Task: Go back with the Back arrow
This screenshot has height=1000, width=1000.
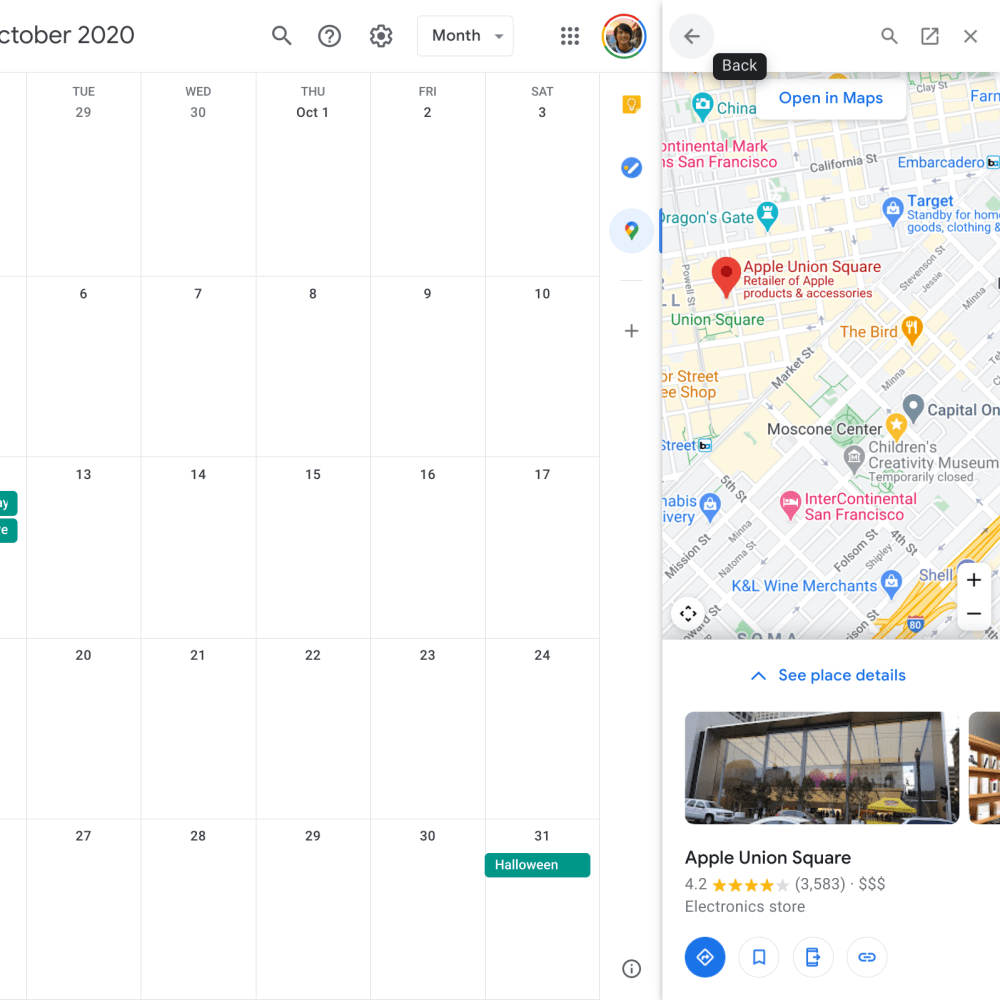Action: point(692,36)
